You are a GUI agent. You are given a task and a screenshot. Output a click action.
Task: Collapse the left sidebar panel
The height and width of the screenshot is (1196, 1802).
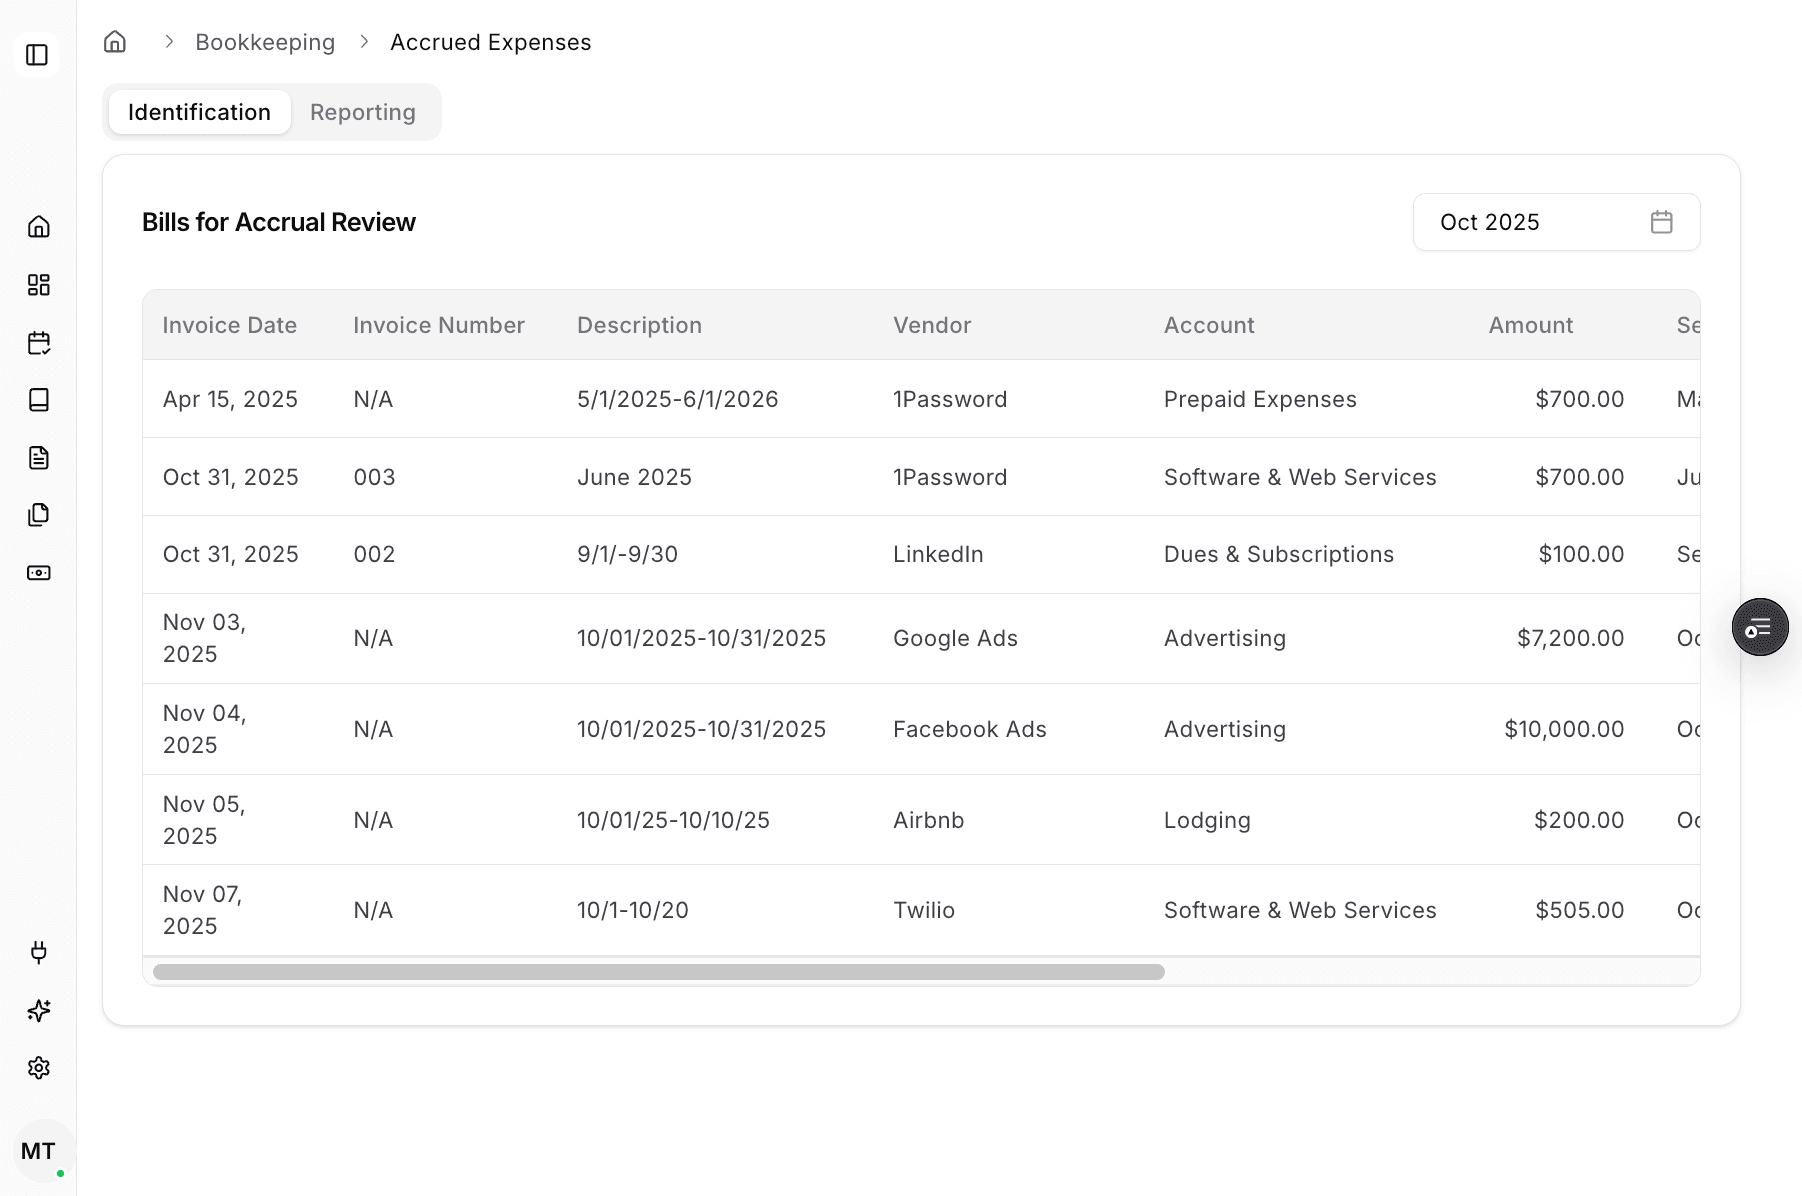click(x=38, y=55)
